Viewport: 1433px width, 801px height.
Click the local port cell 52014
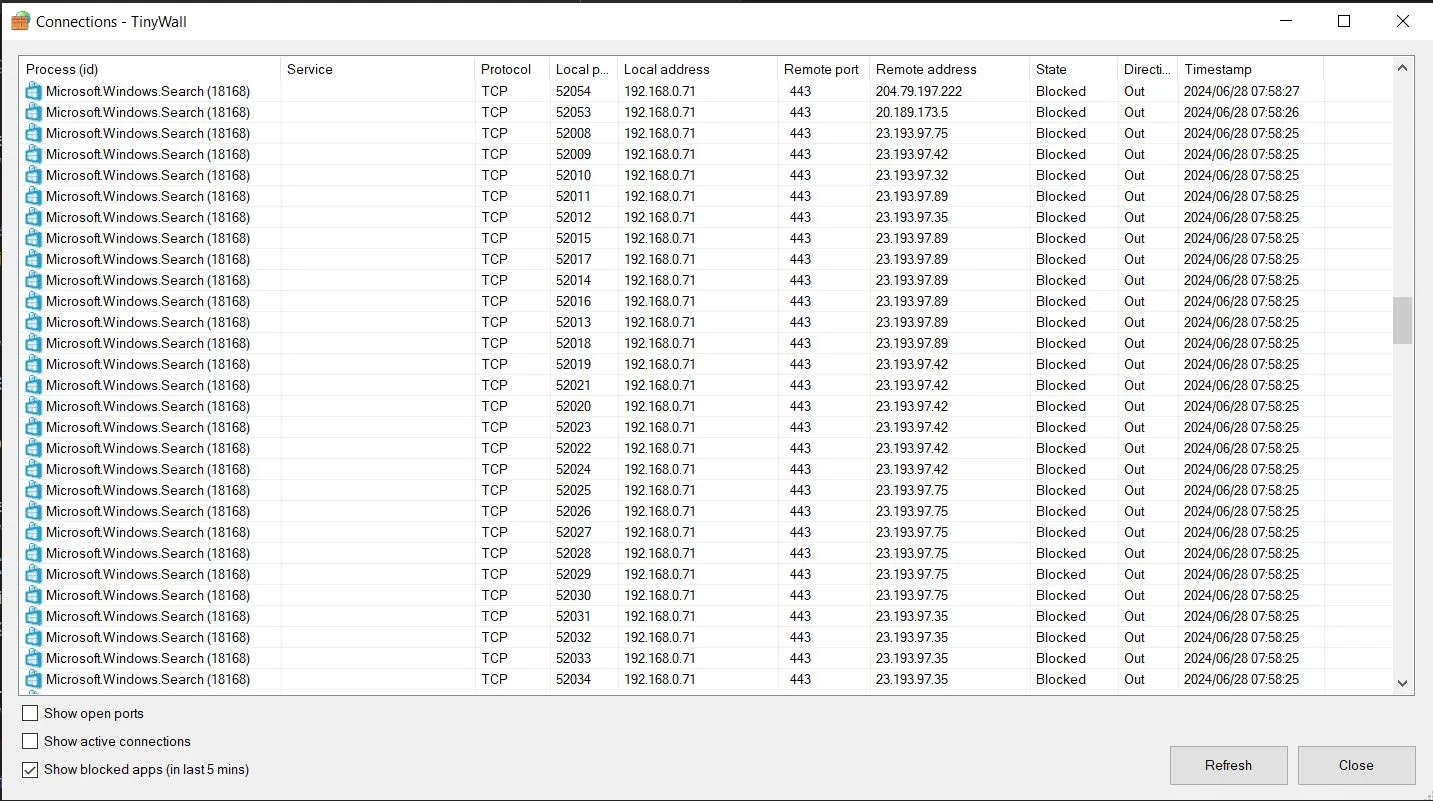click(x=573, y=280)
